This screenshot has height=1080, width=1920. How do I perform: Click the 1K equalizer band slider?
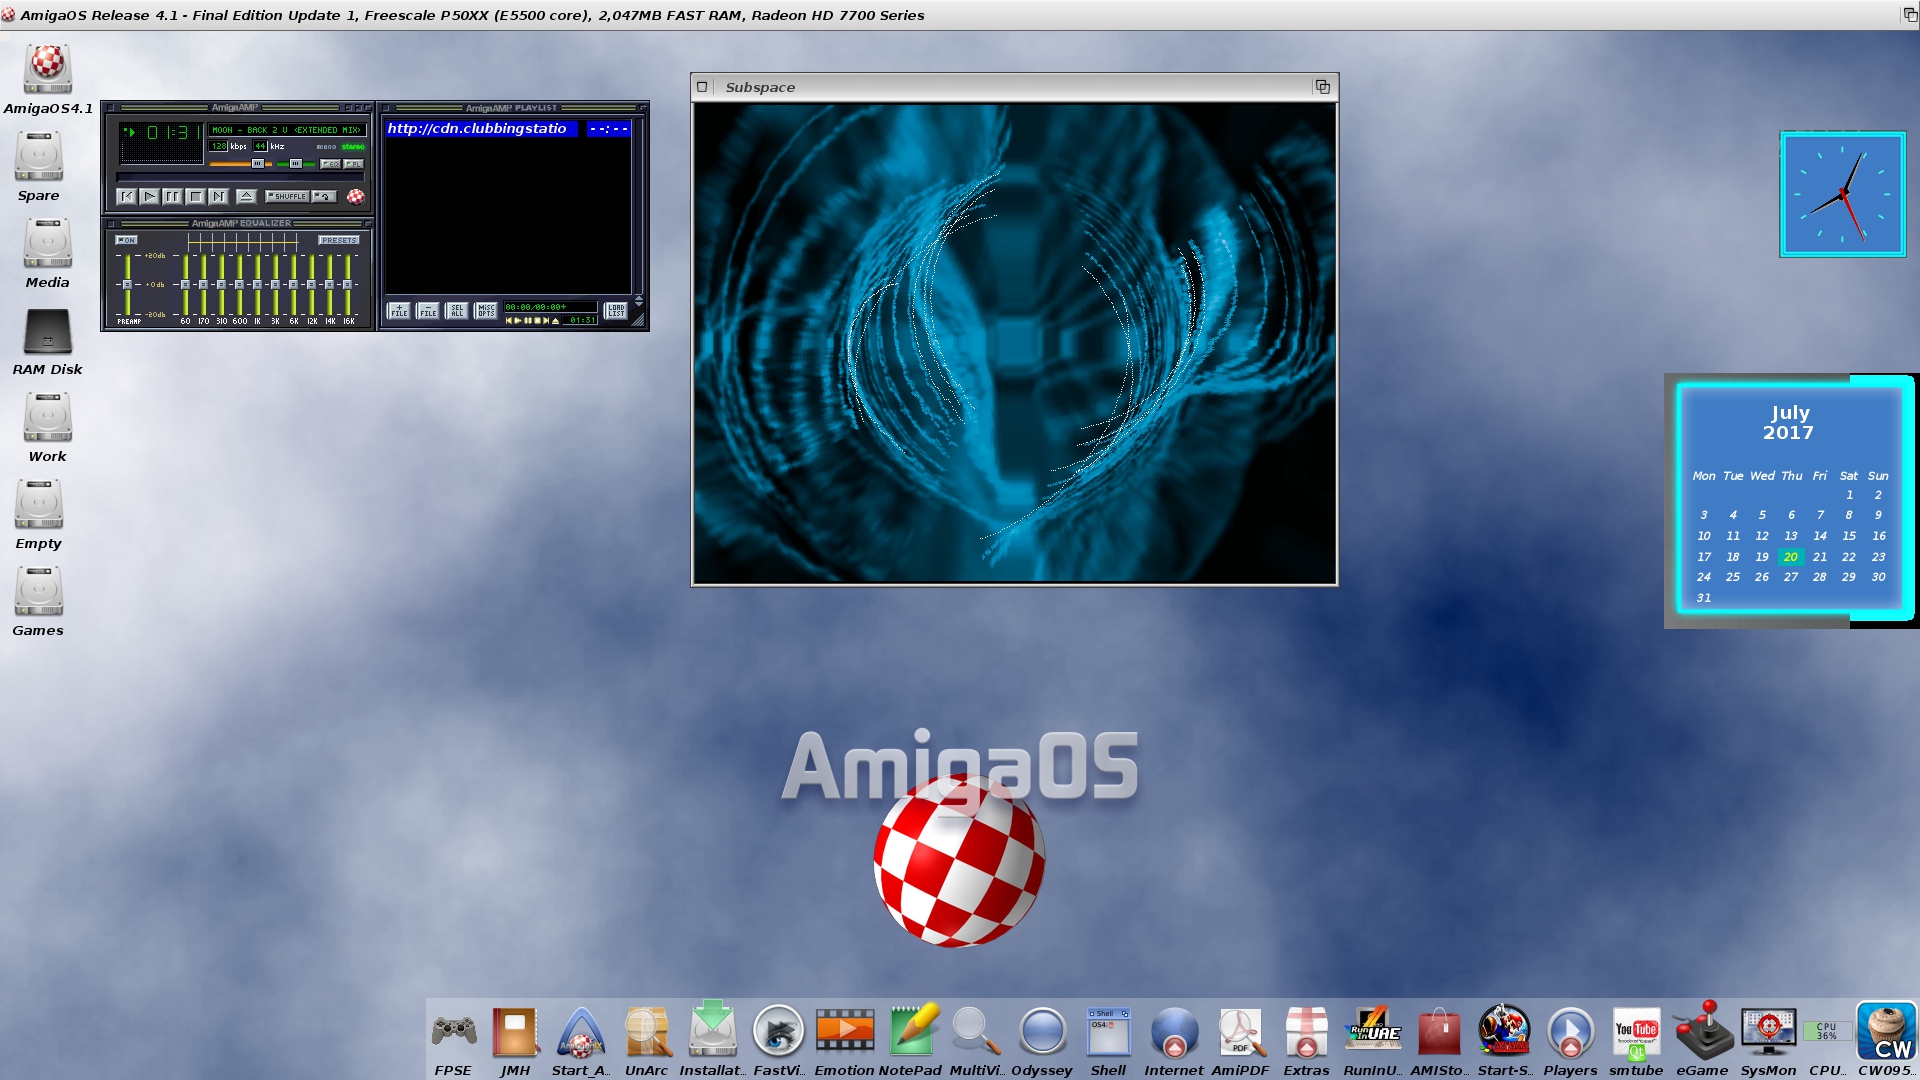(257, 284)
